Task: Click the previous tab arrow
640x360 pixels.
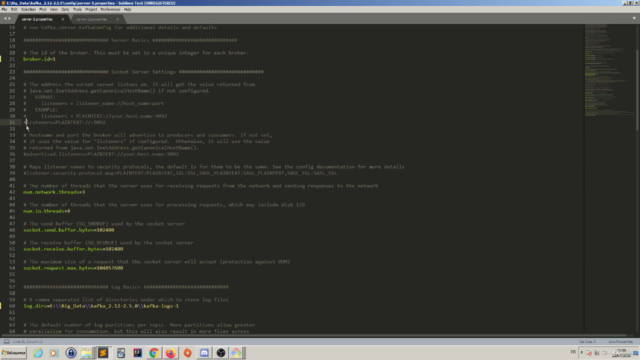Action: click(5, 19)
